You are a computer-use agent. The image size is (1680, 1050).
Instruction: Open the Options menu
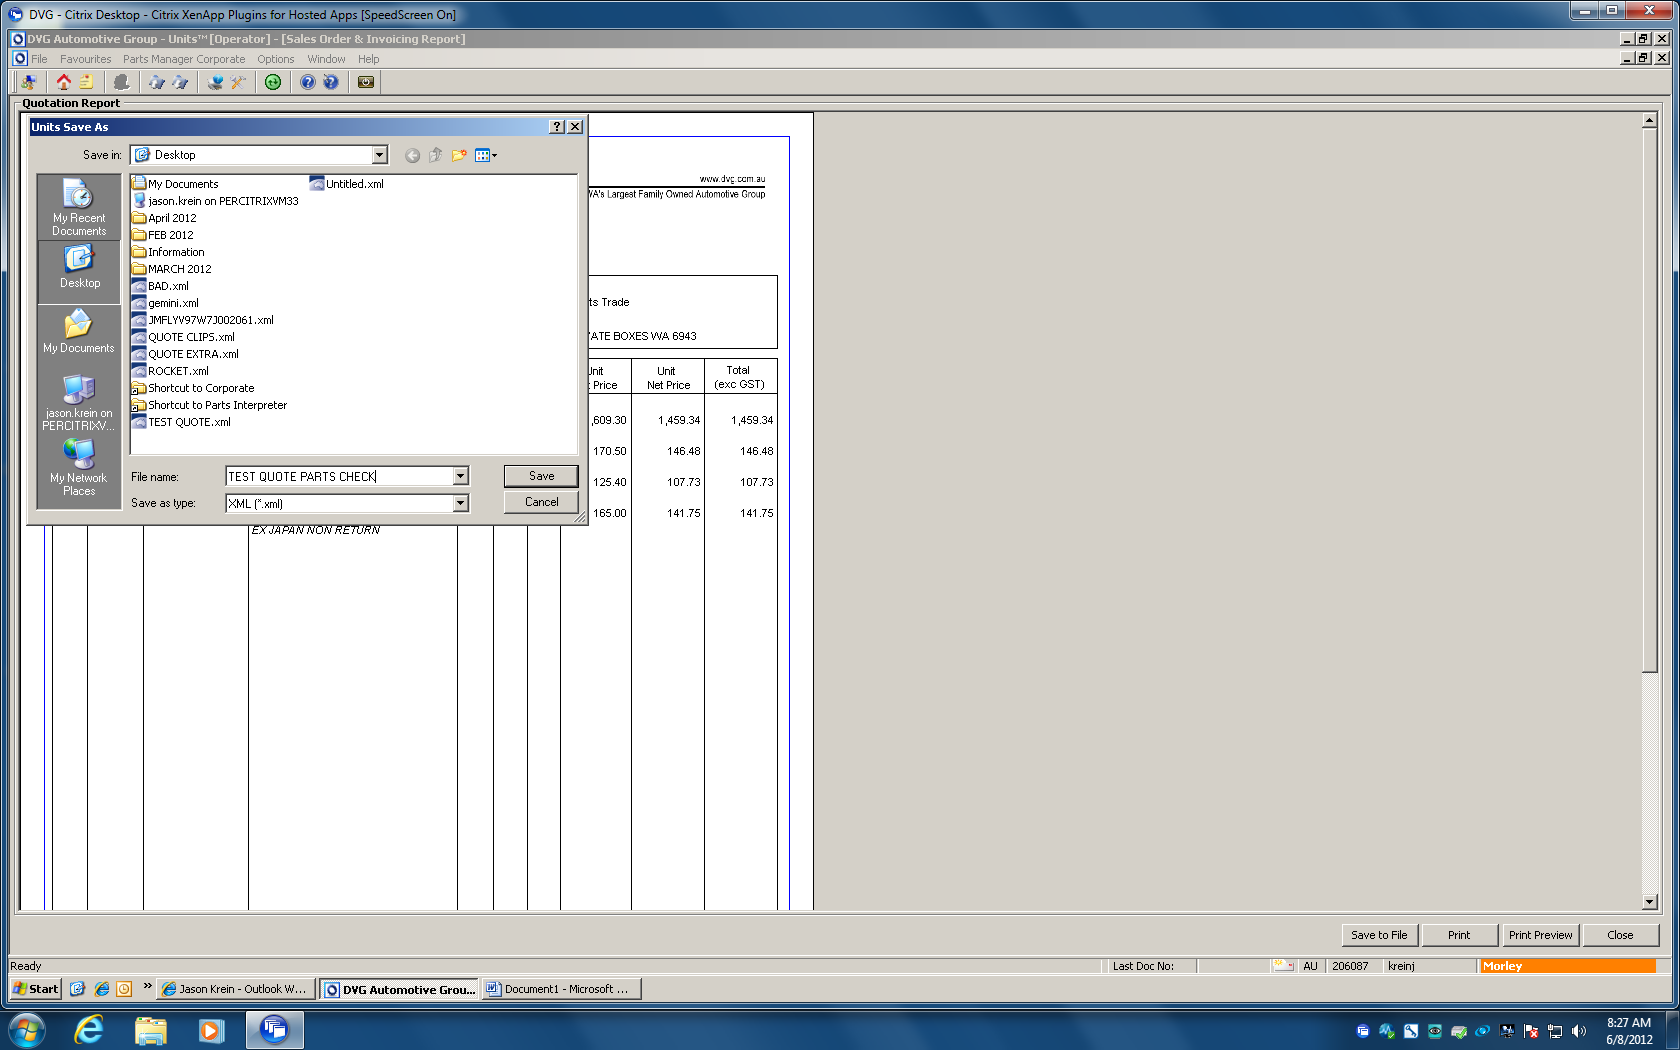(276, 59)
